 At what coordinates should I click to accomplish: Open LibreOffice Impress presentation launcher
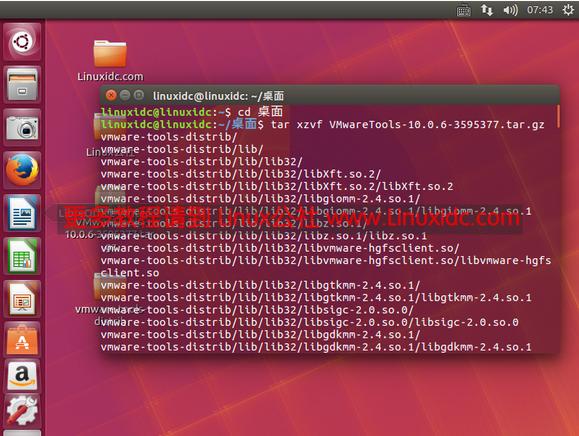[22, 299]
